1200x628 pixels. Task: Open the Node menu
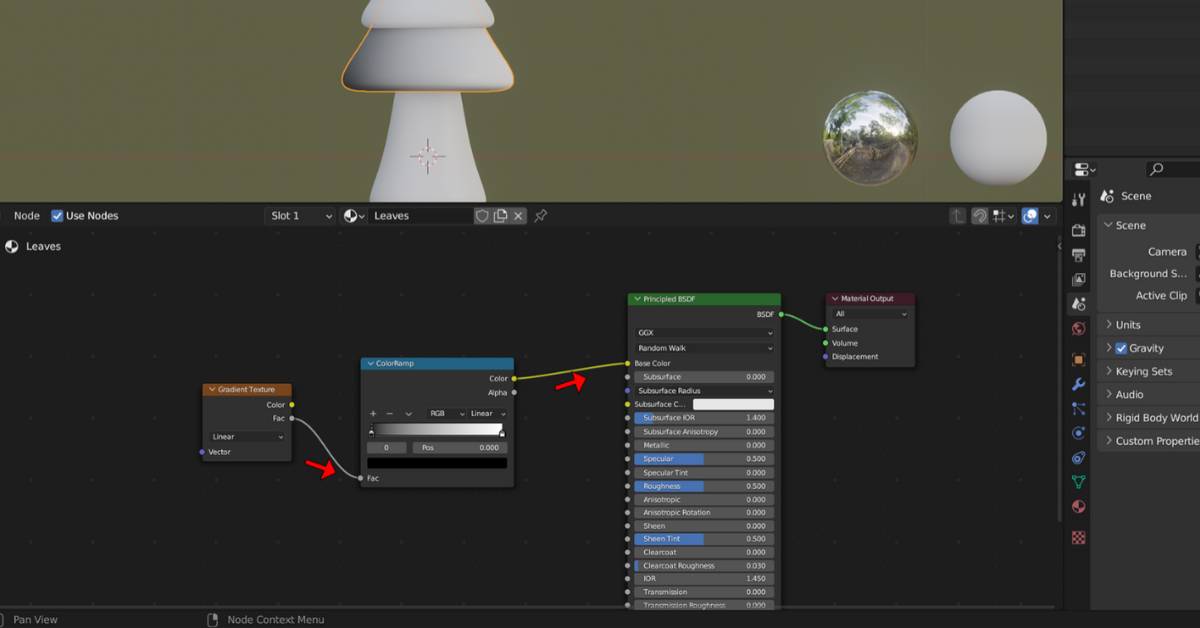click(x=27, y=215)
